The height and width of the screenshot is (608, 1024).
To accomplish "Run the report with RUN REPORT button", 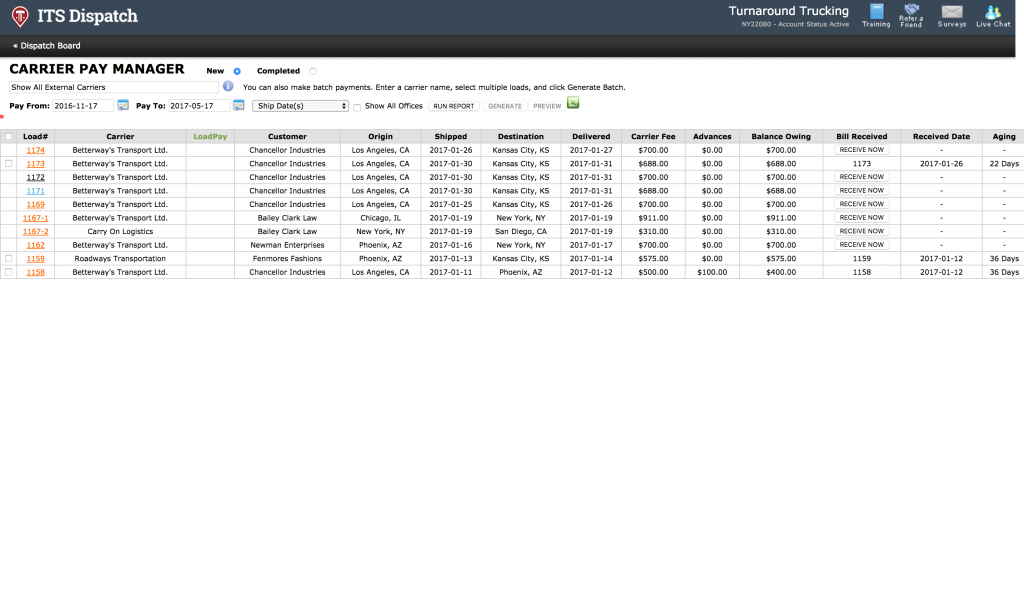I will pyautogui.click(x=454, y=106).
